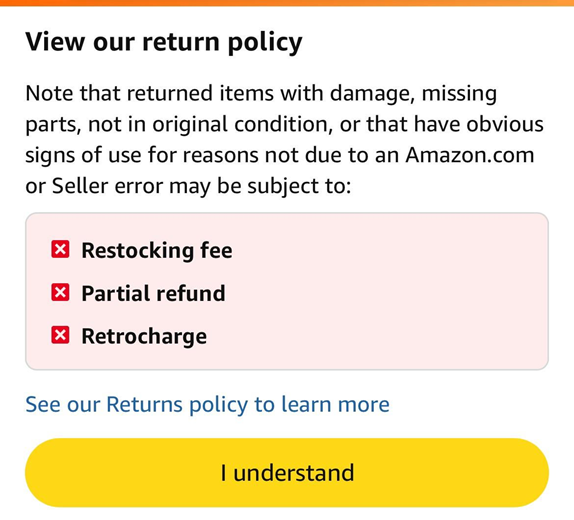Image resolution: width=574 pixels, height=520 pixels.
Task: Select the Retrocharge label
Action: pos(144,337)
